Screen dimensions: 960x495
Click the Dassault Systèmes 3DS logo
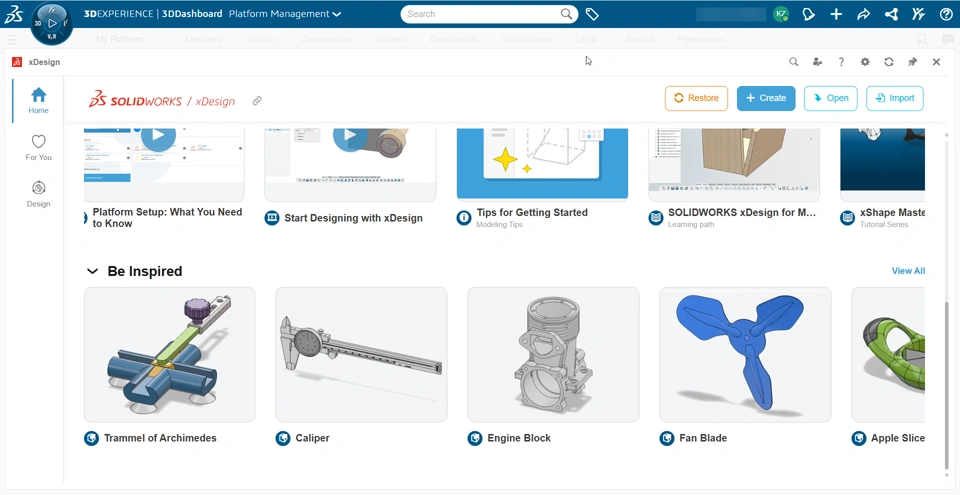click(13, 14)
